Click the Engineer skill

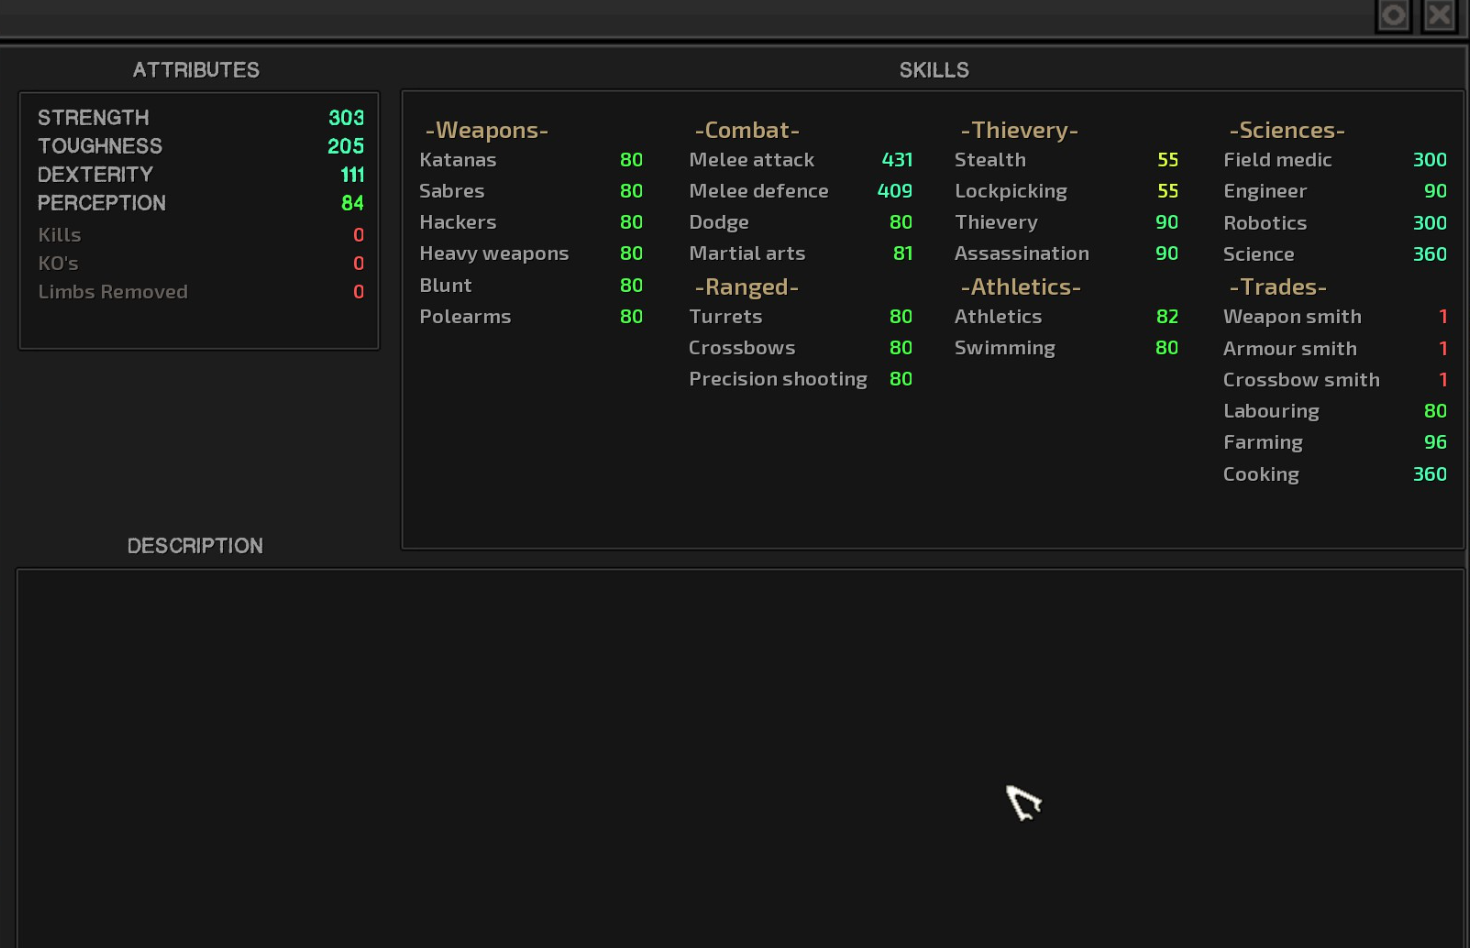click(1335, 191)
